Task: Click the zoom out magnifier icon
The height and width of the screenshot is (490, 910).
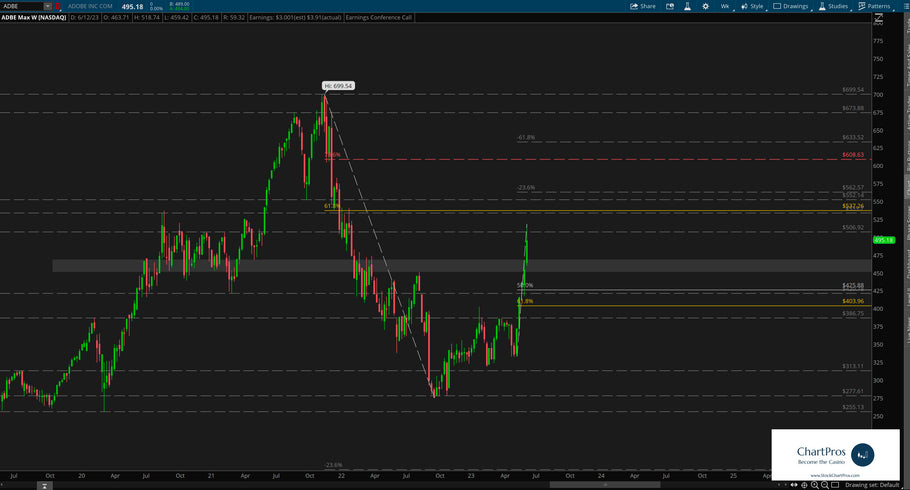Action: (x=825, y=485)
